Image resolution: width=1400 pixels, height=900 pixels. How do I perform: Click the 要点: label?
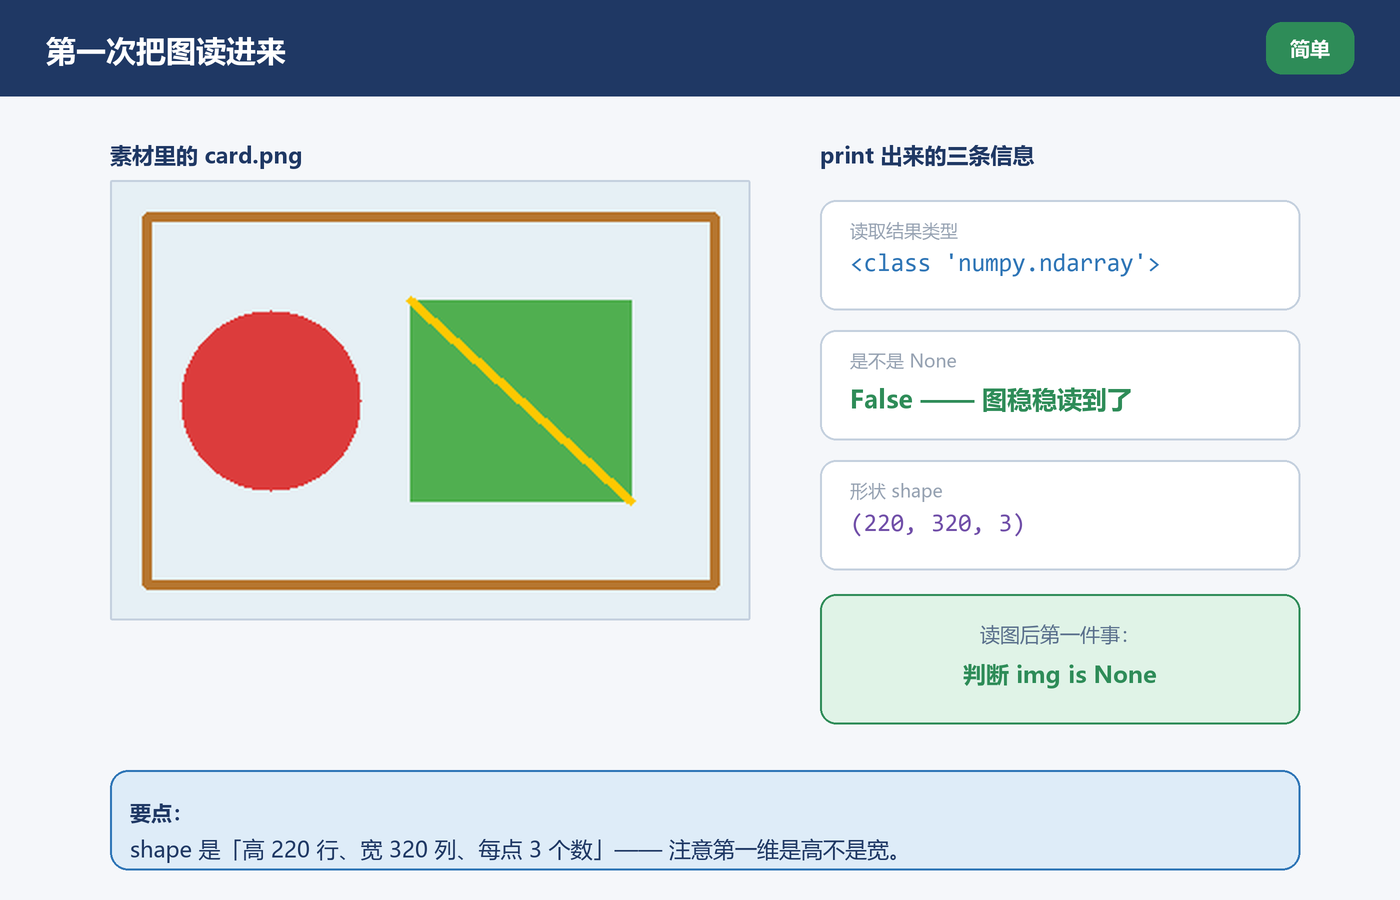[x=155, y=813]
